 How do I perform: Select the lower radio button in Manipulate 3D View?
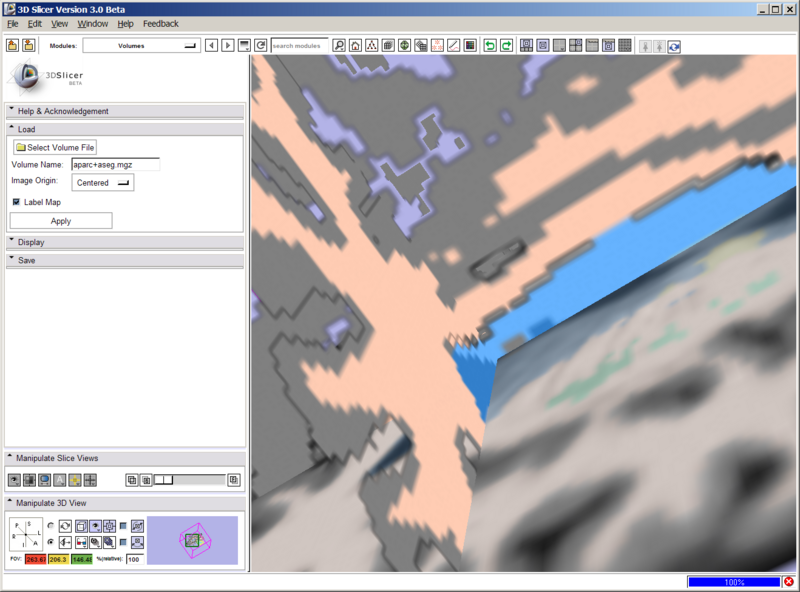click(50, 541)
